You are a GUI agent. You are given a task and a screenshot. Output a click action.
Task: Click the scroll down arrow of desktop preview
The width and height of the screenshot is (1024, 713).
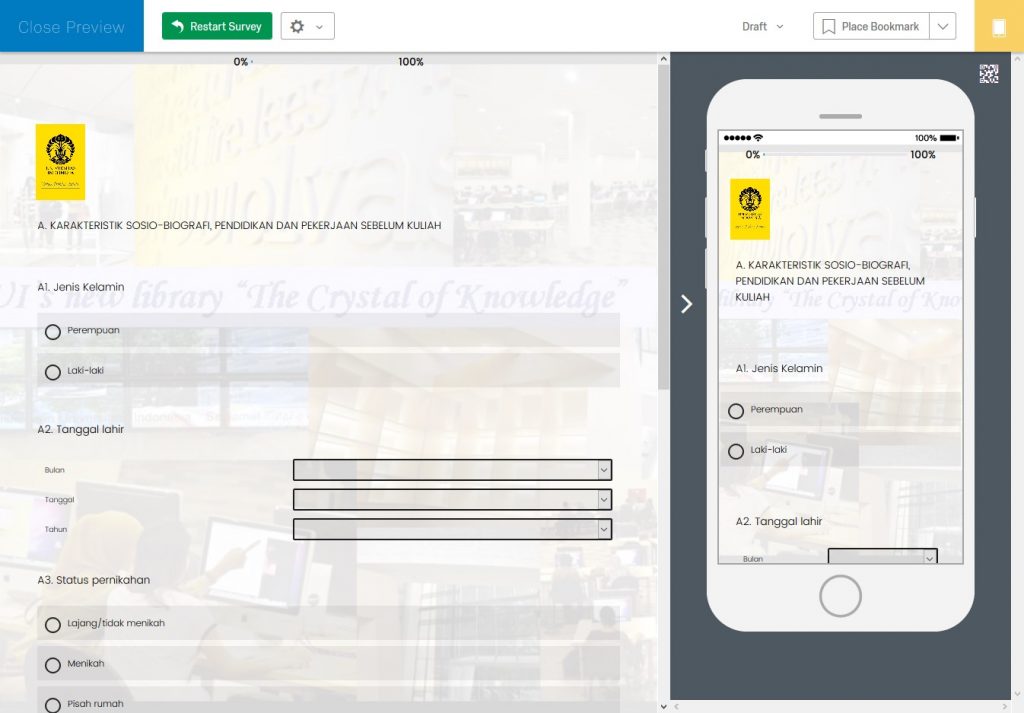coord(664,706)
